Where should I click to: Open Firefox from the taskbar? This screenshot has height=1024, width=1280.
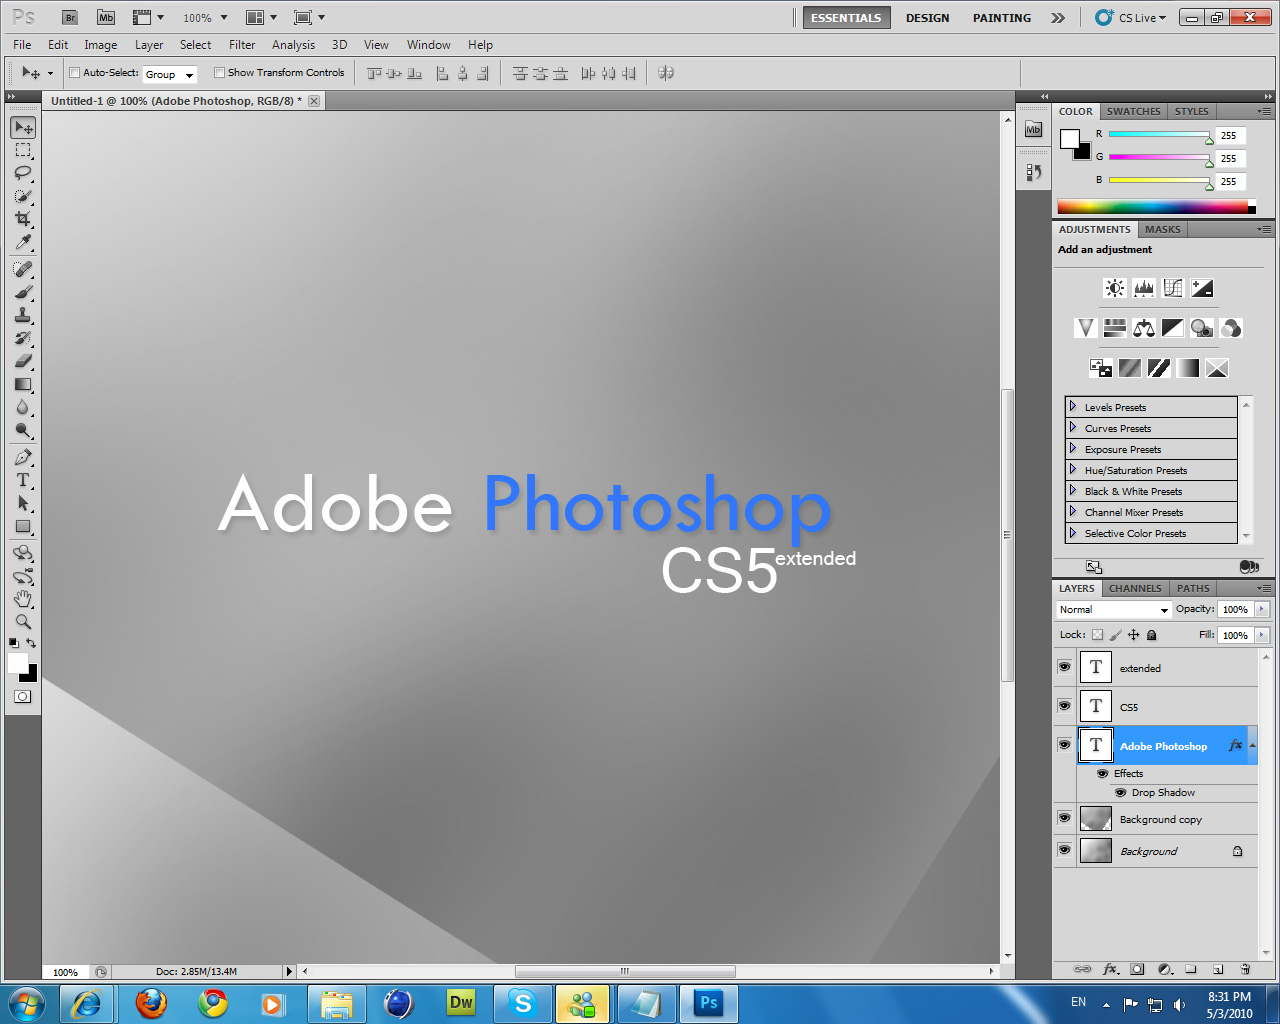pos(151,1003)
